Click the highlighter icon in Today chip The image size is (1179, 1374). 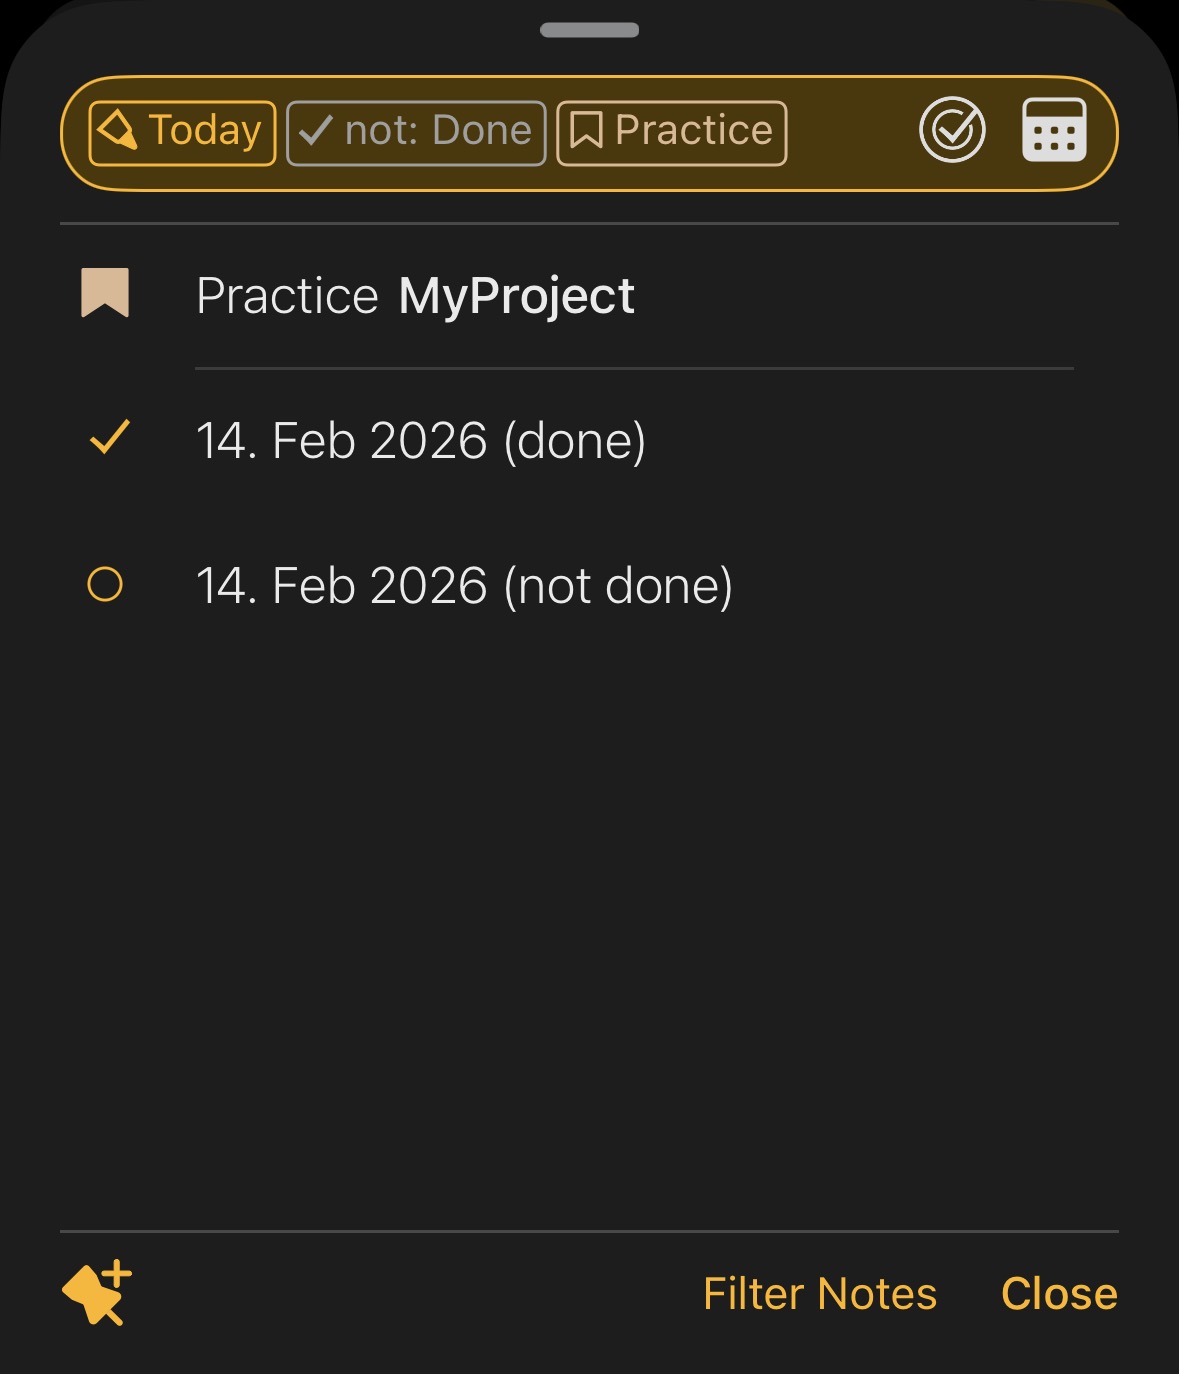click(x=116, y=131)
